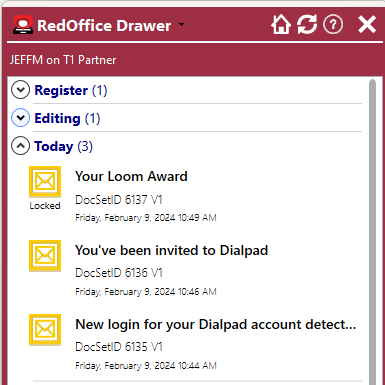This screenshot has width=385, height=385.
Task: Click the locked email icon for Your Loom Award
Action: [45, 182]
